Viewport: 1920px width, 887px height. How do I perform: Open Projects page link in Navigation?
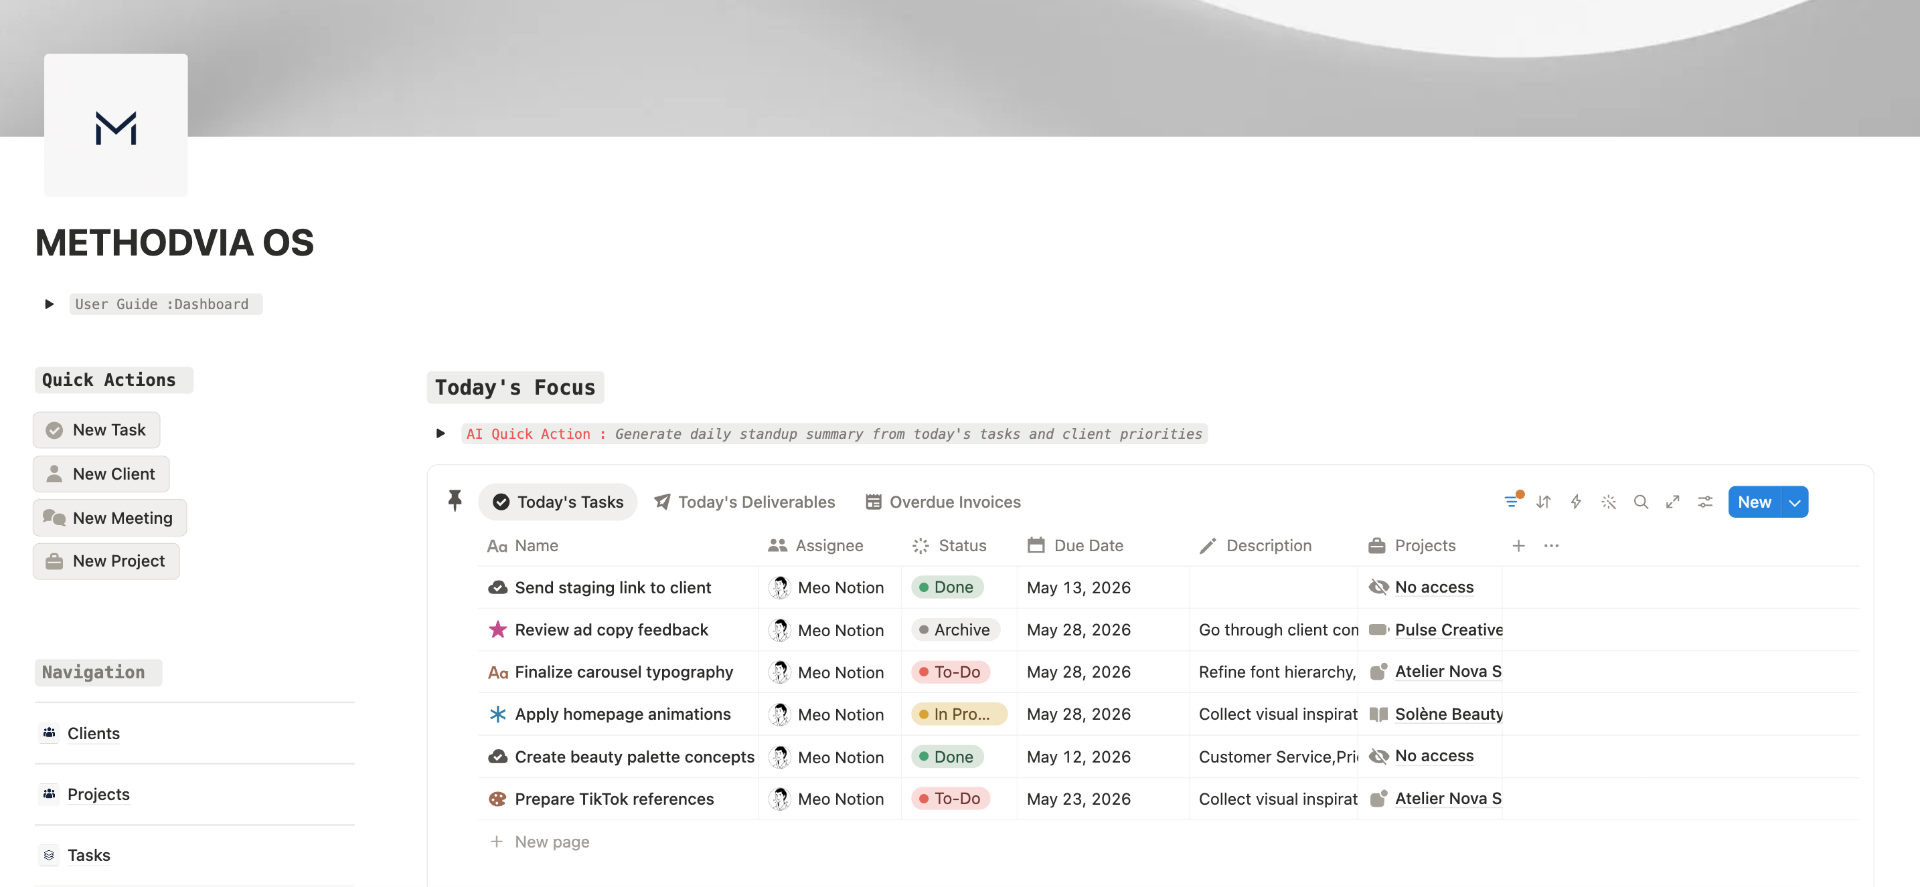(99, 794)
